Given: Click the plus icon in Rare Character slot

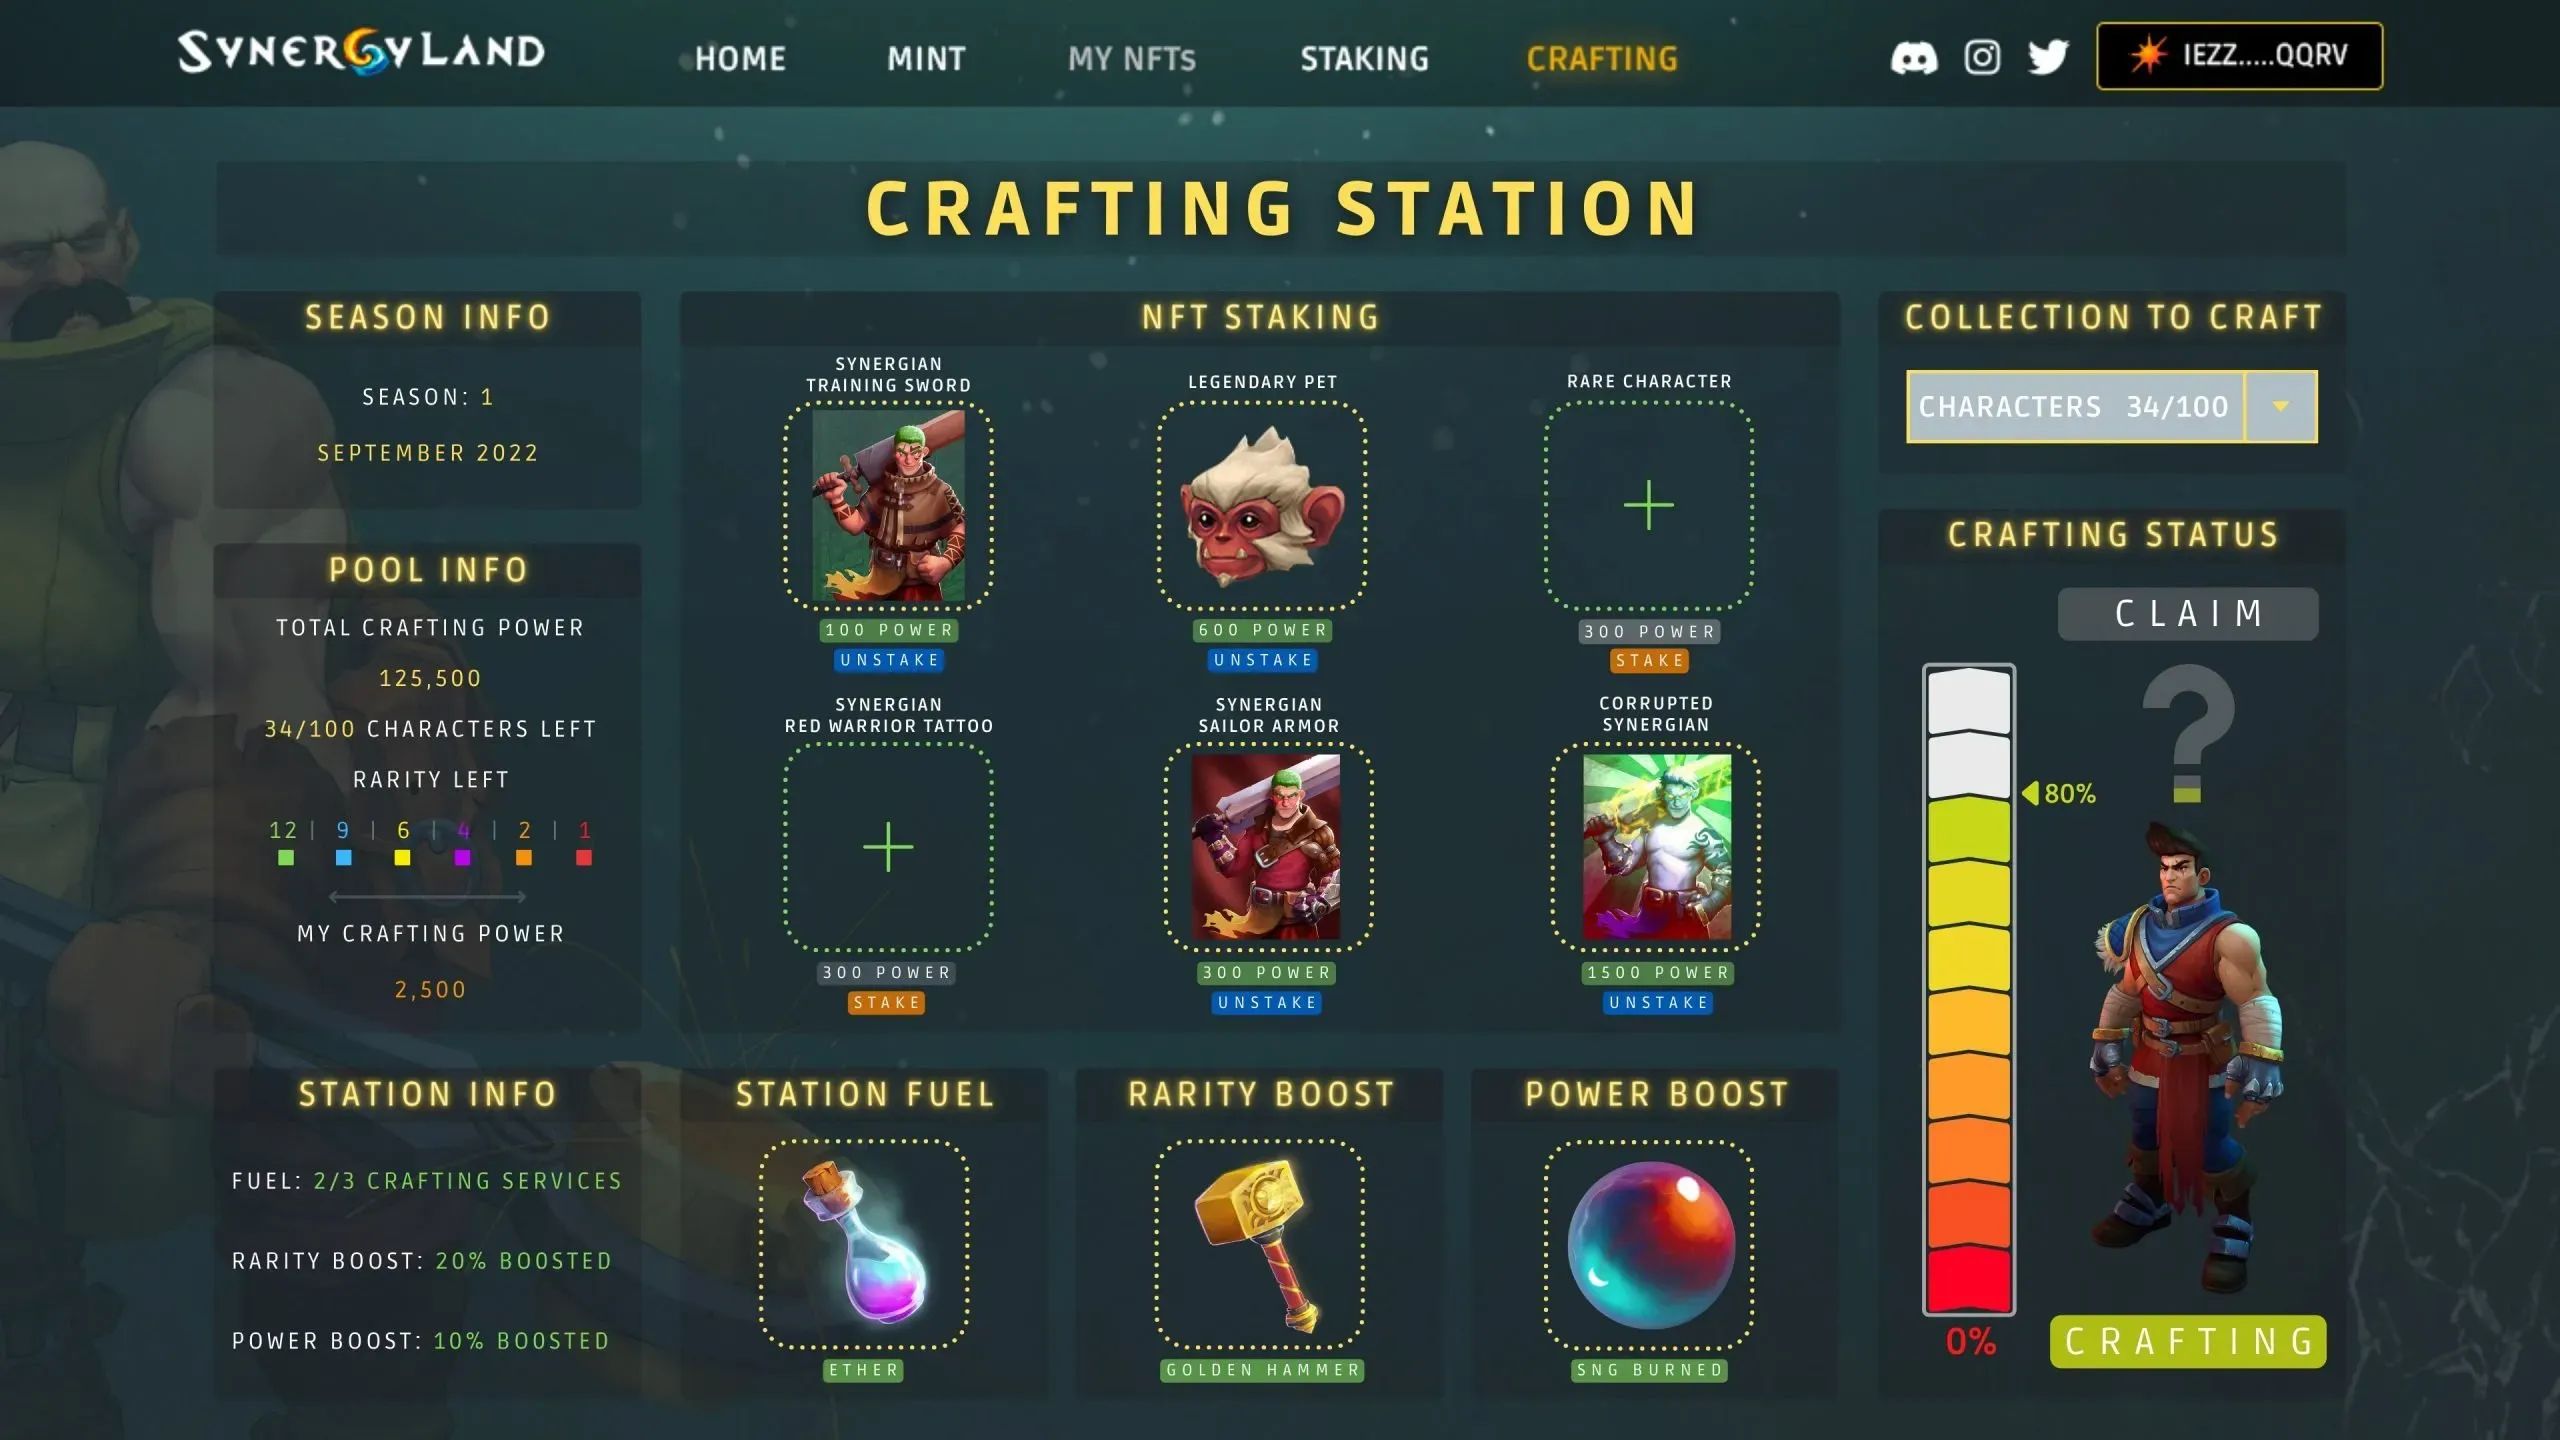Looking at the screenshot, I should pos(1649,505).
